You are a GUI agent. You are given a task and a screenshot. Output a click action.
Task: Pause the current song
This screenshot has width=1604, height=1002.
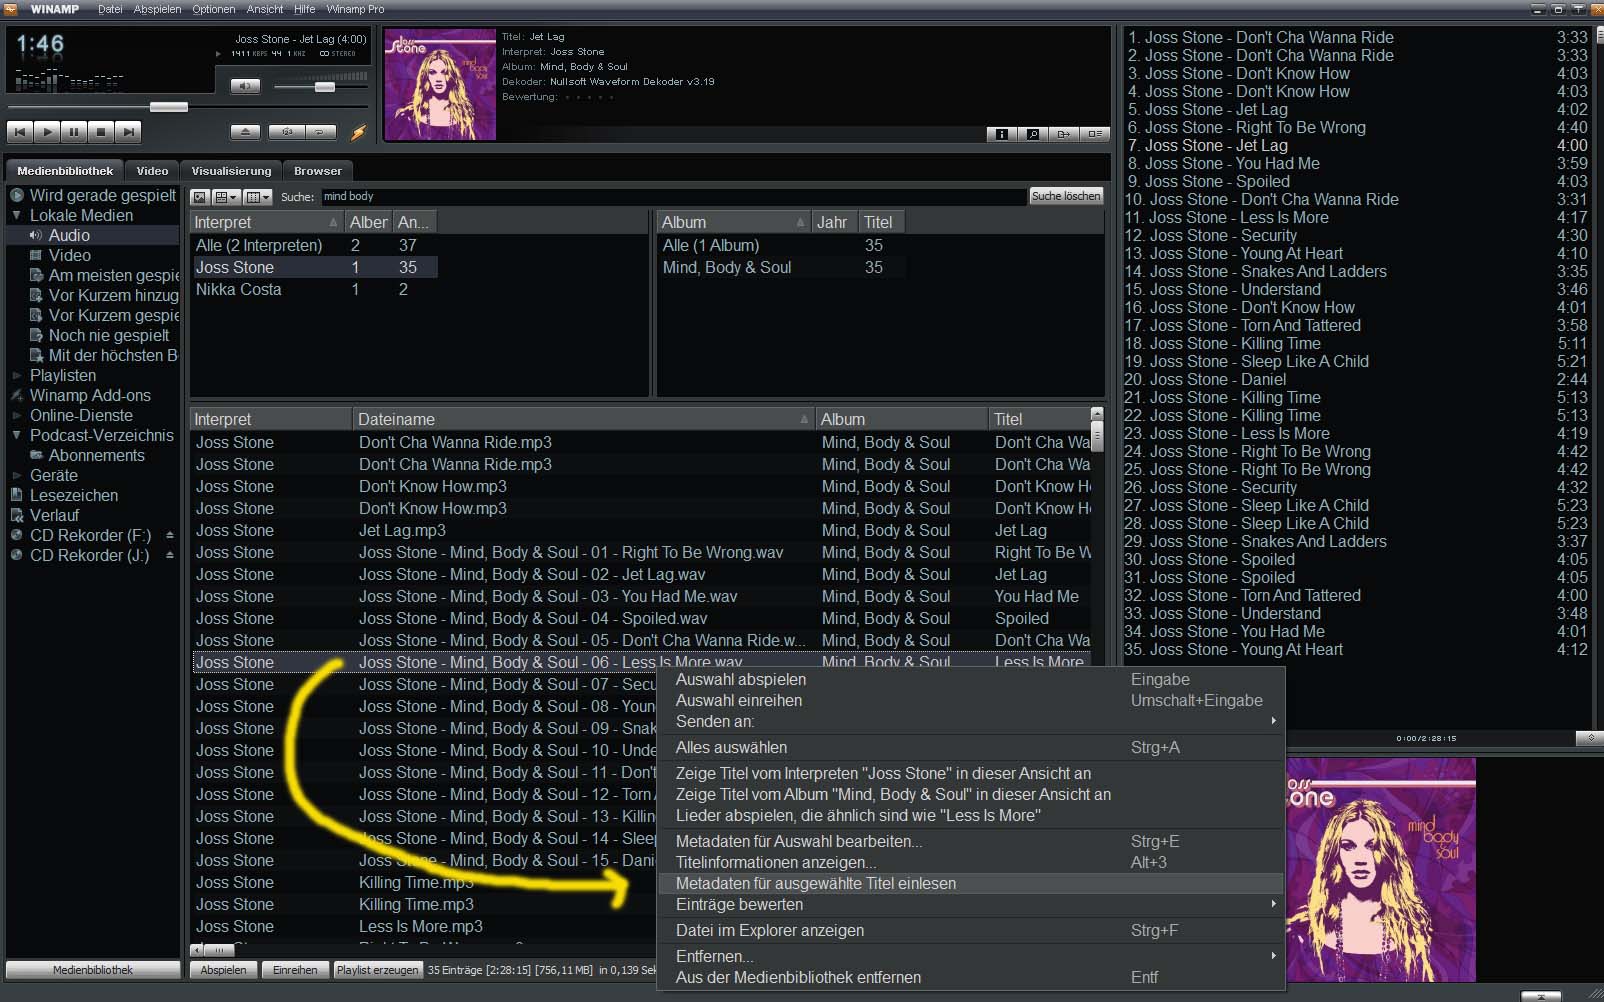[74, 132]
